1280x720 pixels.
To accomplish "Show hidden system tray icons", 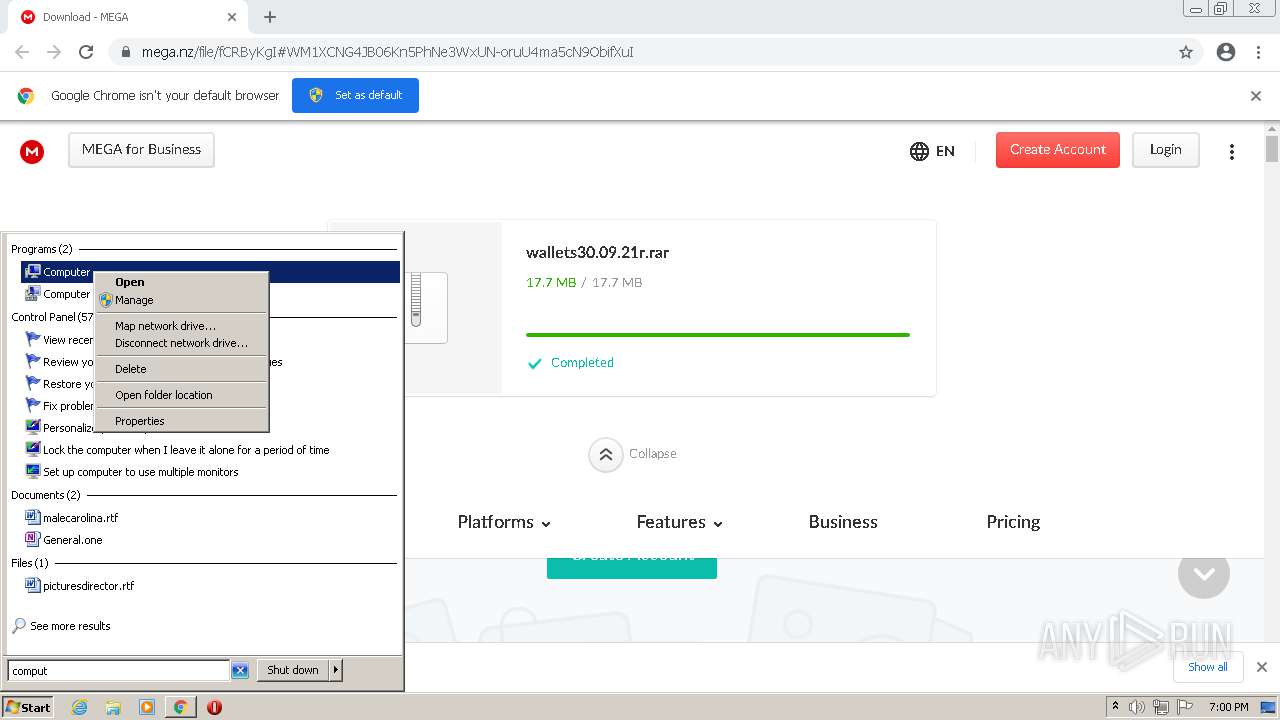I will [x=1115, y=707].
